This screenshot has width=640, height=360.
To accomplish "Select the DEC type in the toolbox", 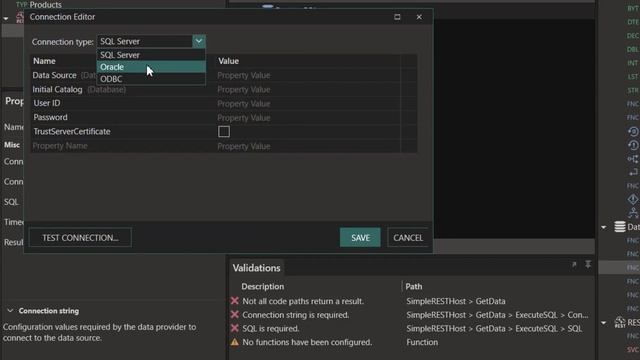I will 633,36.
